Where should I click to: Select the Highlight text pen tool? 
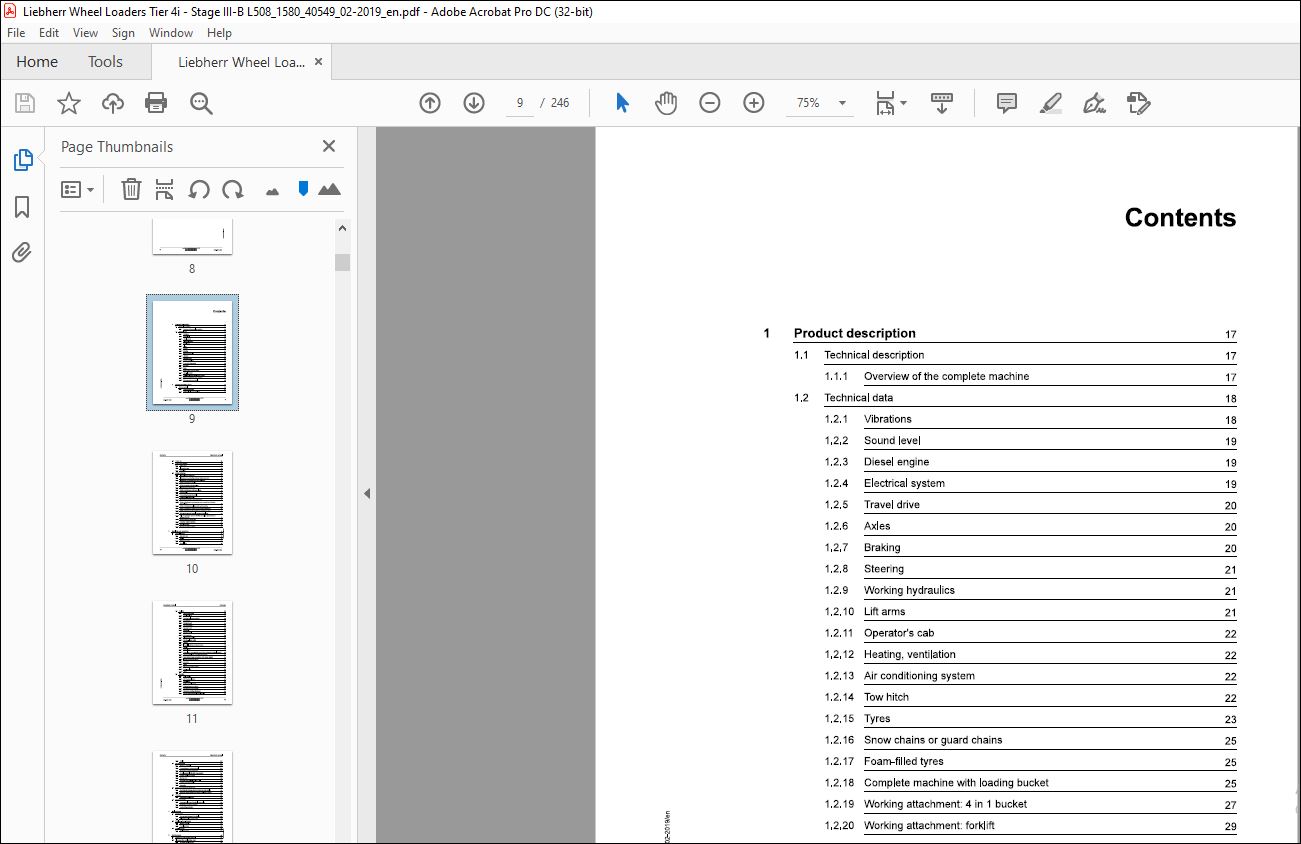[x=1050, y=103]
